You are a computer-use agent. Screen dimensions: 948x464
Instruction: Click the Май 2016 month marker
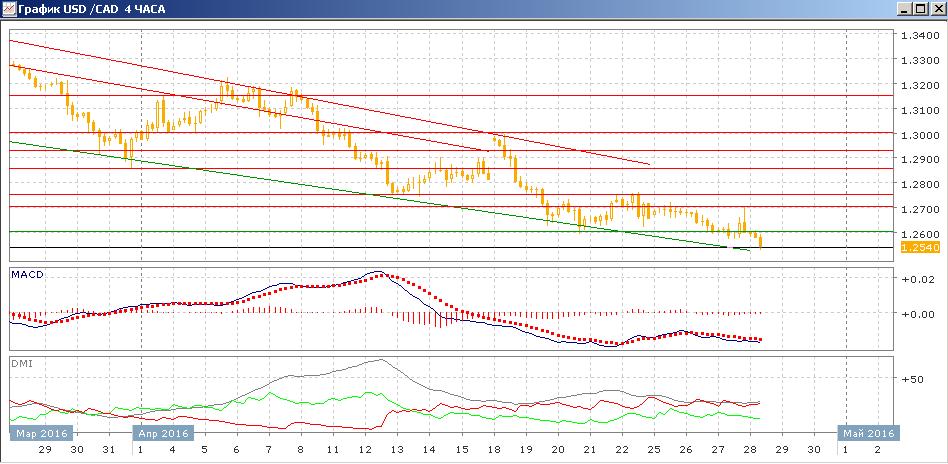pyautogui.click(x=869, y=433)
